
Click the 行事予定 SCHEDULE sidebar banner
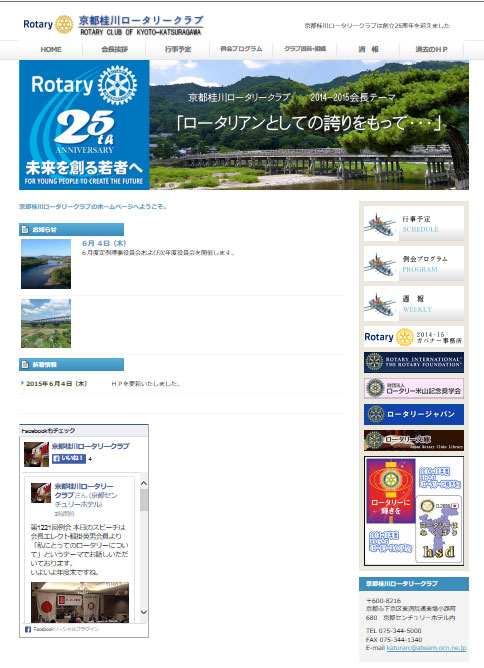click(414, 224)
